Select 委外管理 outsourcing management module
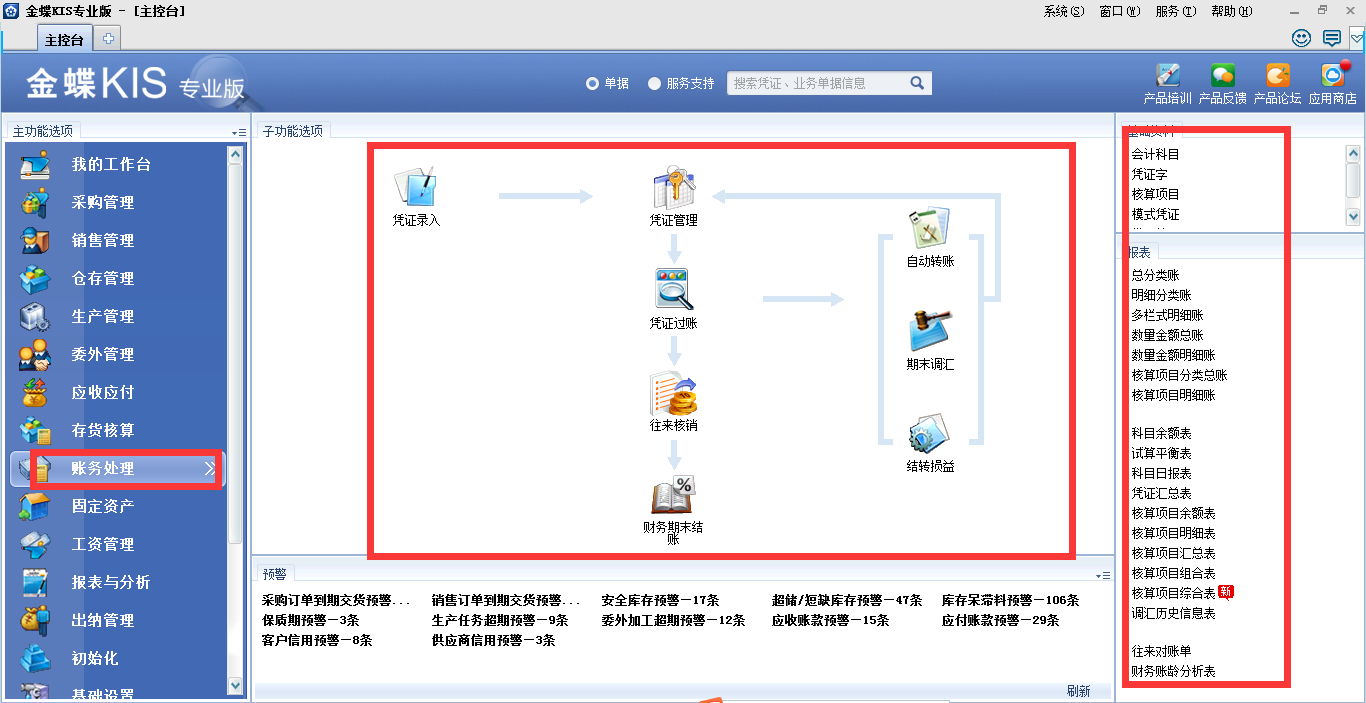Viewport: 1366px width, 703px height. (x=103, y=354)
